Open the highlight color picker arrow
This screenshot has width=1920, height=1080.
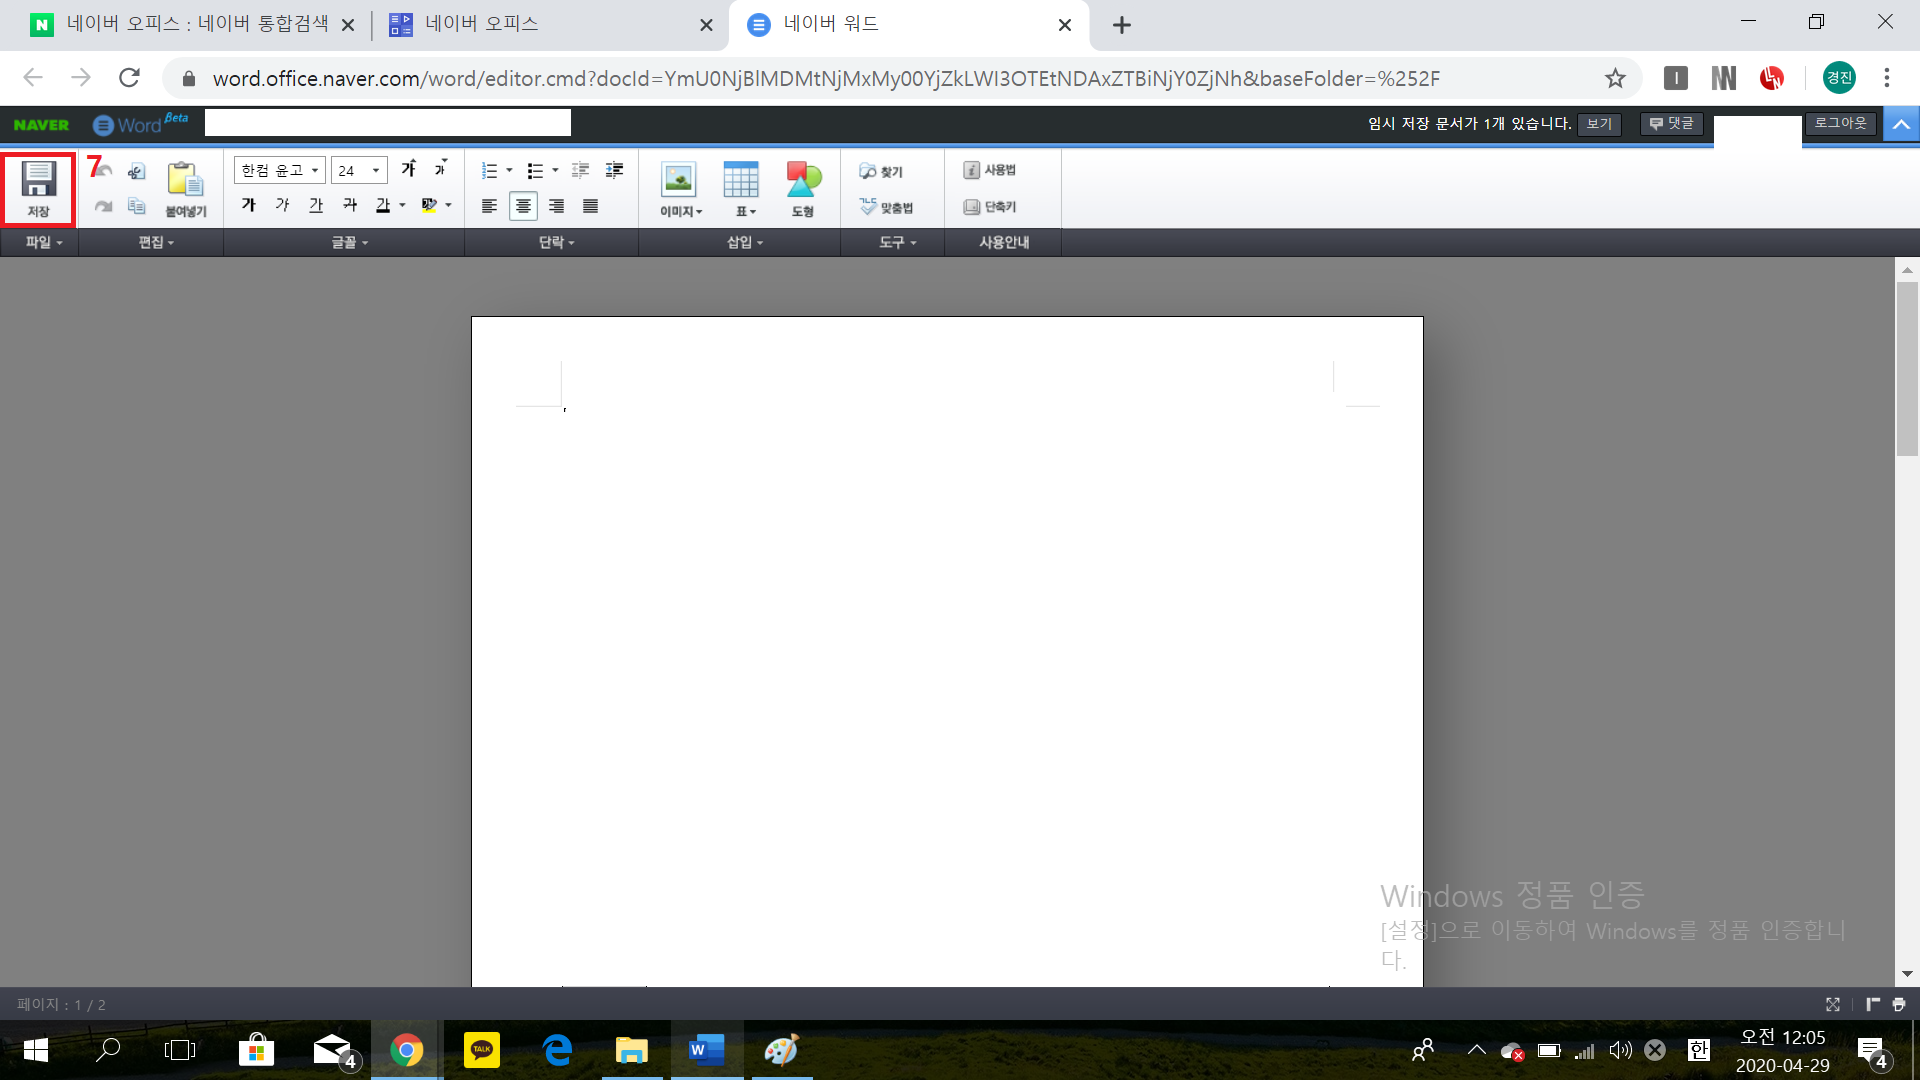coord(448,205)
